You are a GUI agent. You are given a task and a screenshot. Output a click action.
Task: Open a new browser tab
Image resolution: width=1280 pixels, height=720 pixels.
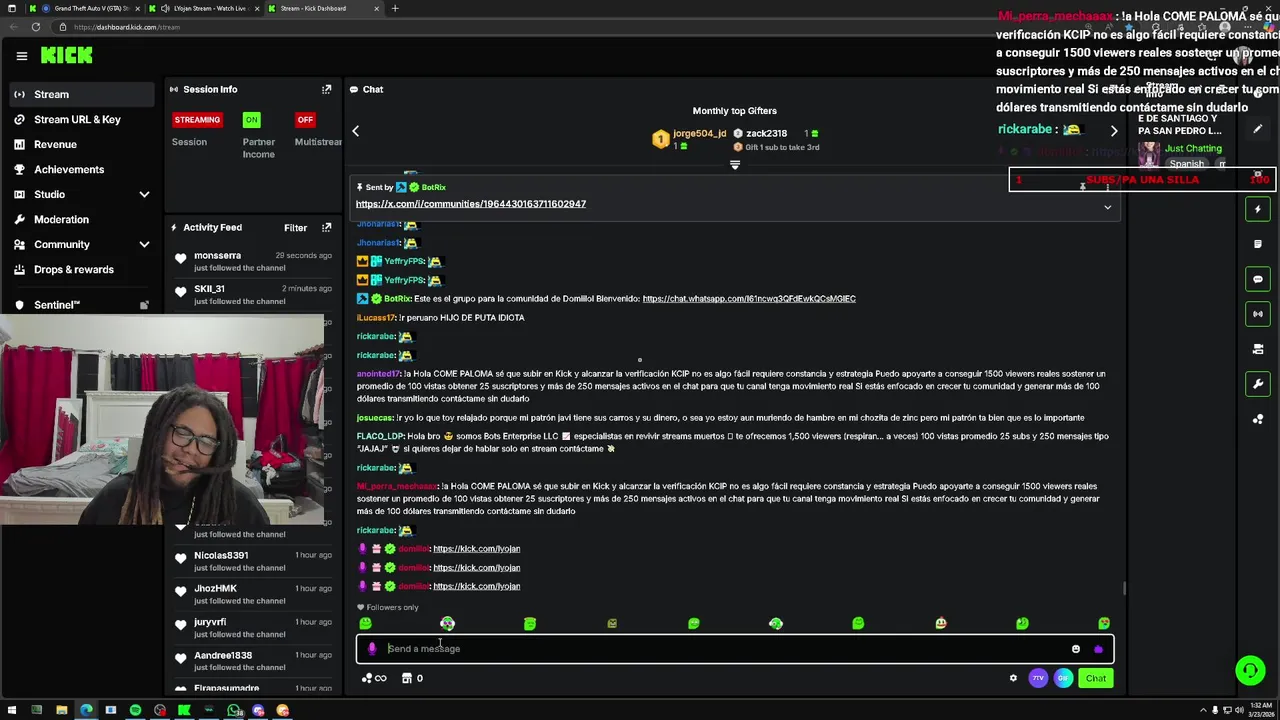pos(394,8)
